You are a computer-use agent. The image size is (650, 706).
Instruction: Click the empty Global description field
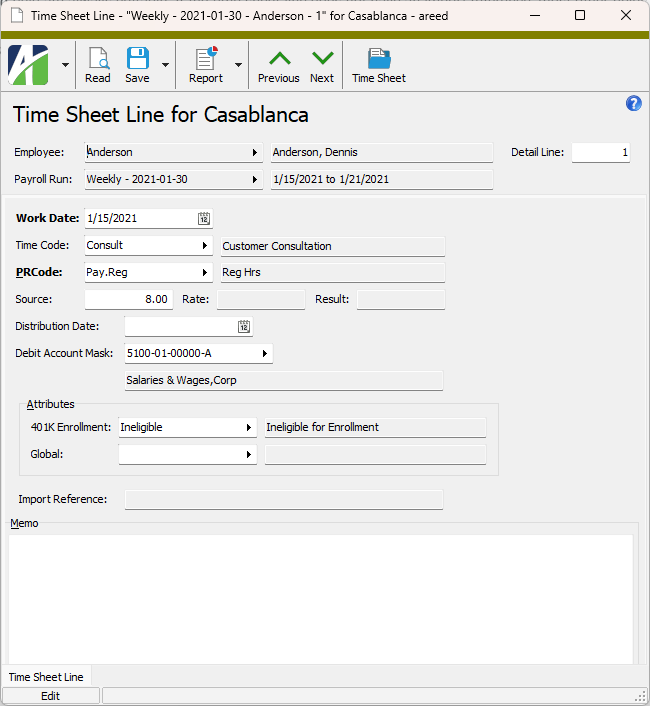(x=375, y=454)
